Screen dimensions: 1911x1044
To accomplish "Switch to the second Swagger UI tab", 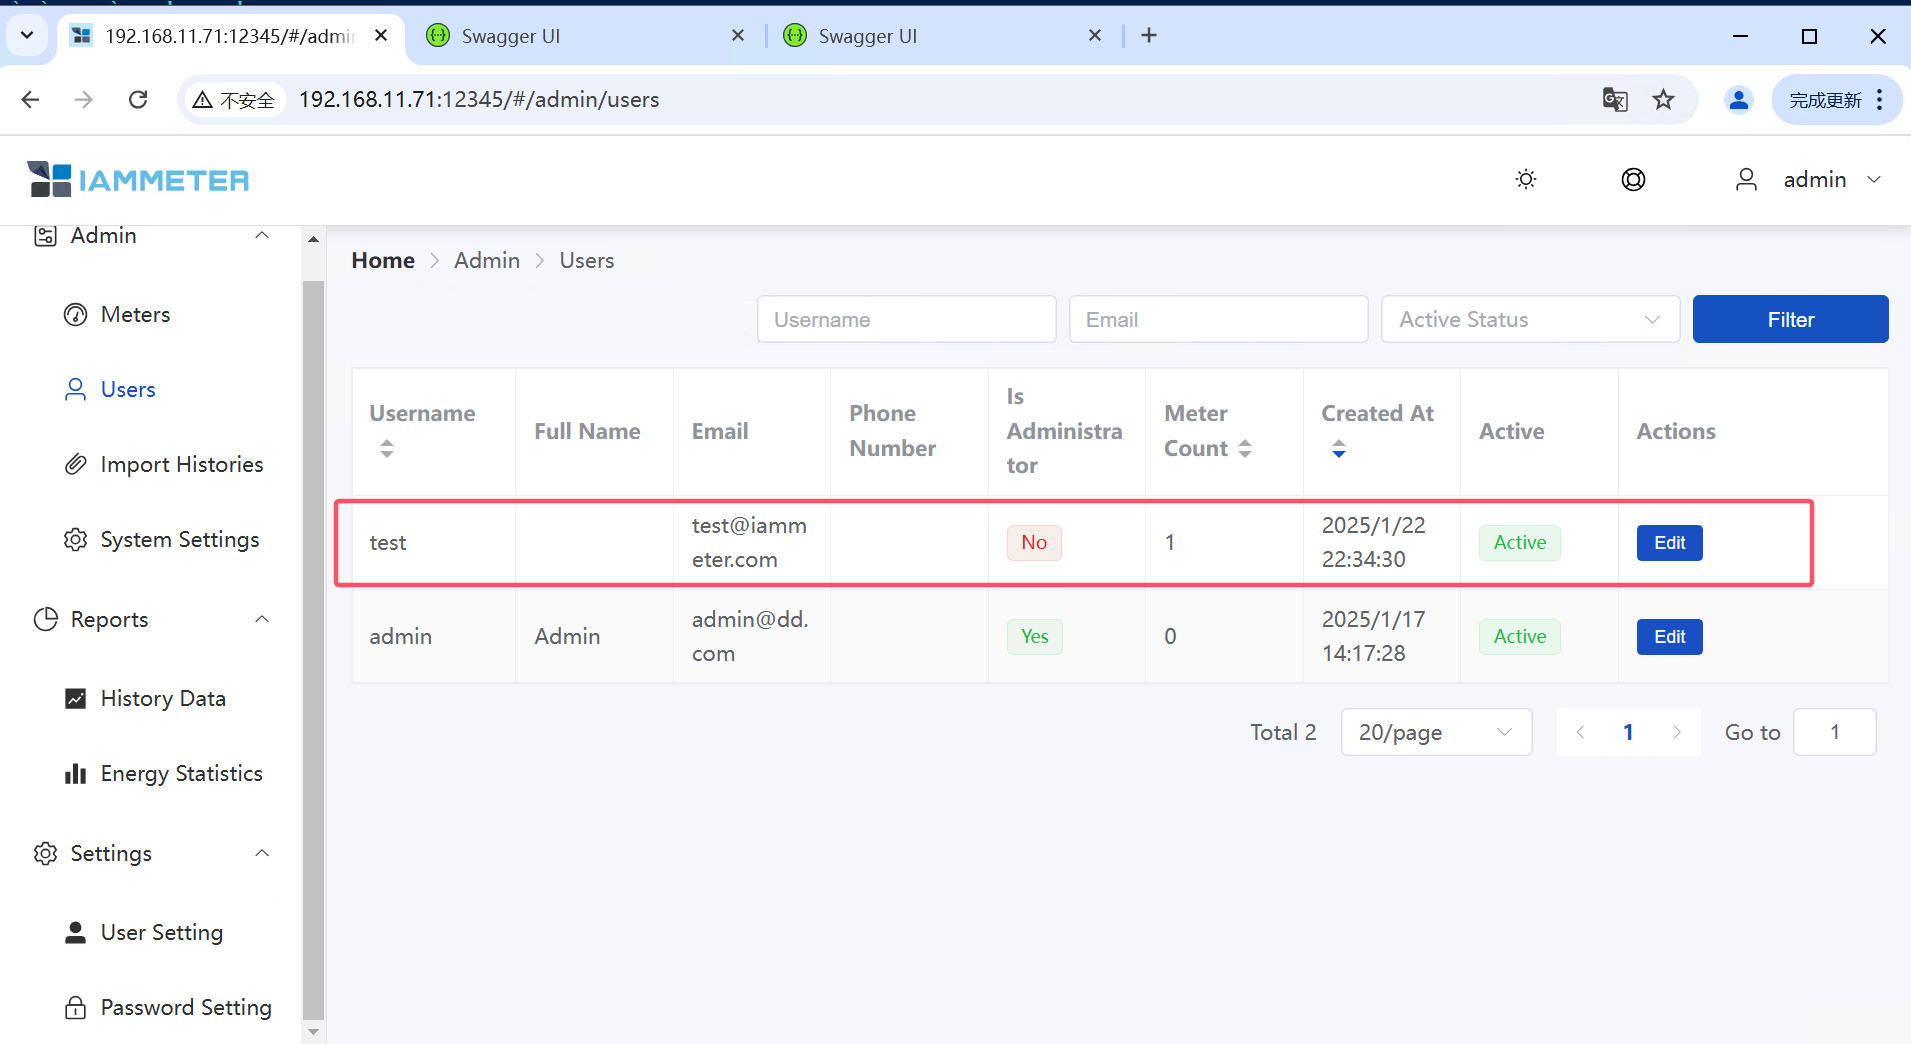I will coord(942,36).
